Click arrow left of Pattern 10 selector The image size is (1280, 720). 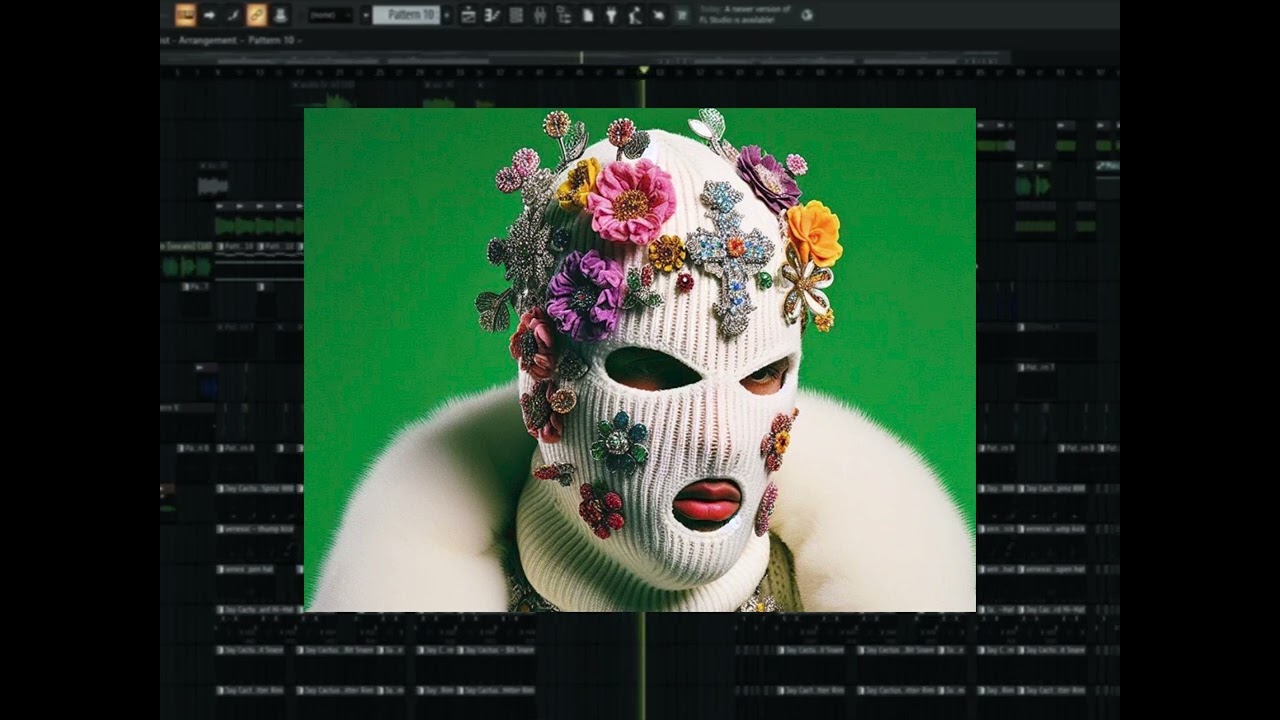[x=365, y=15]
